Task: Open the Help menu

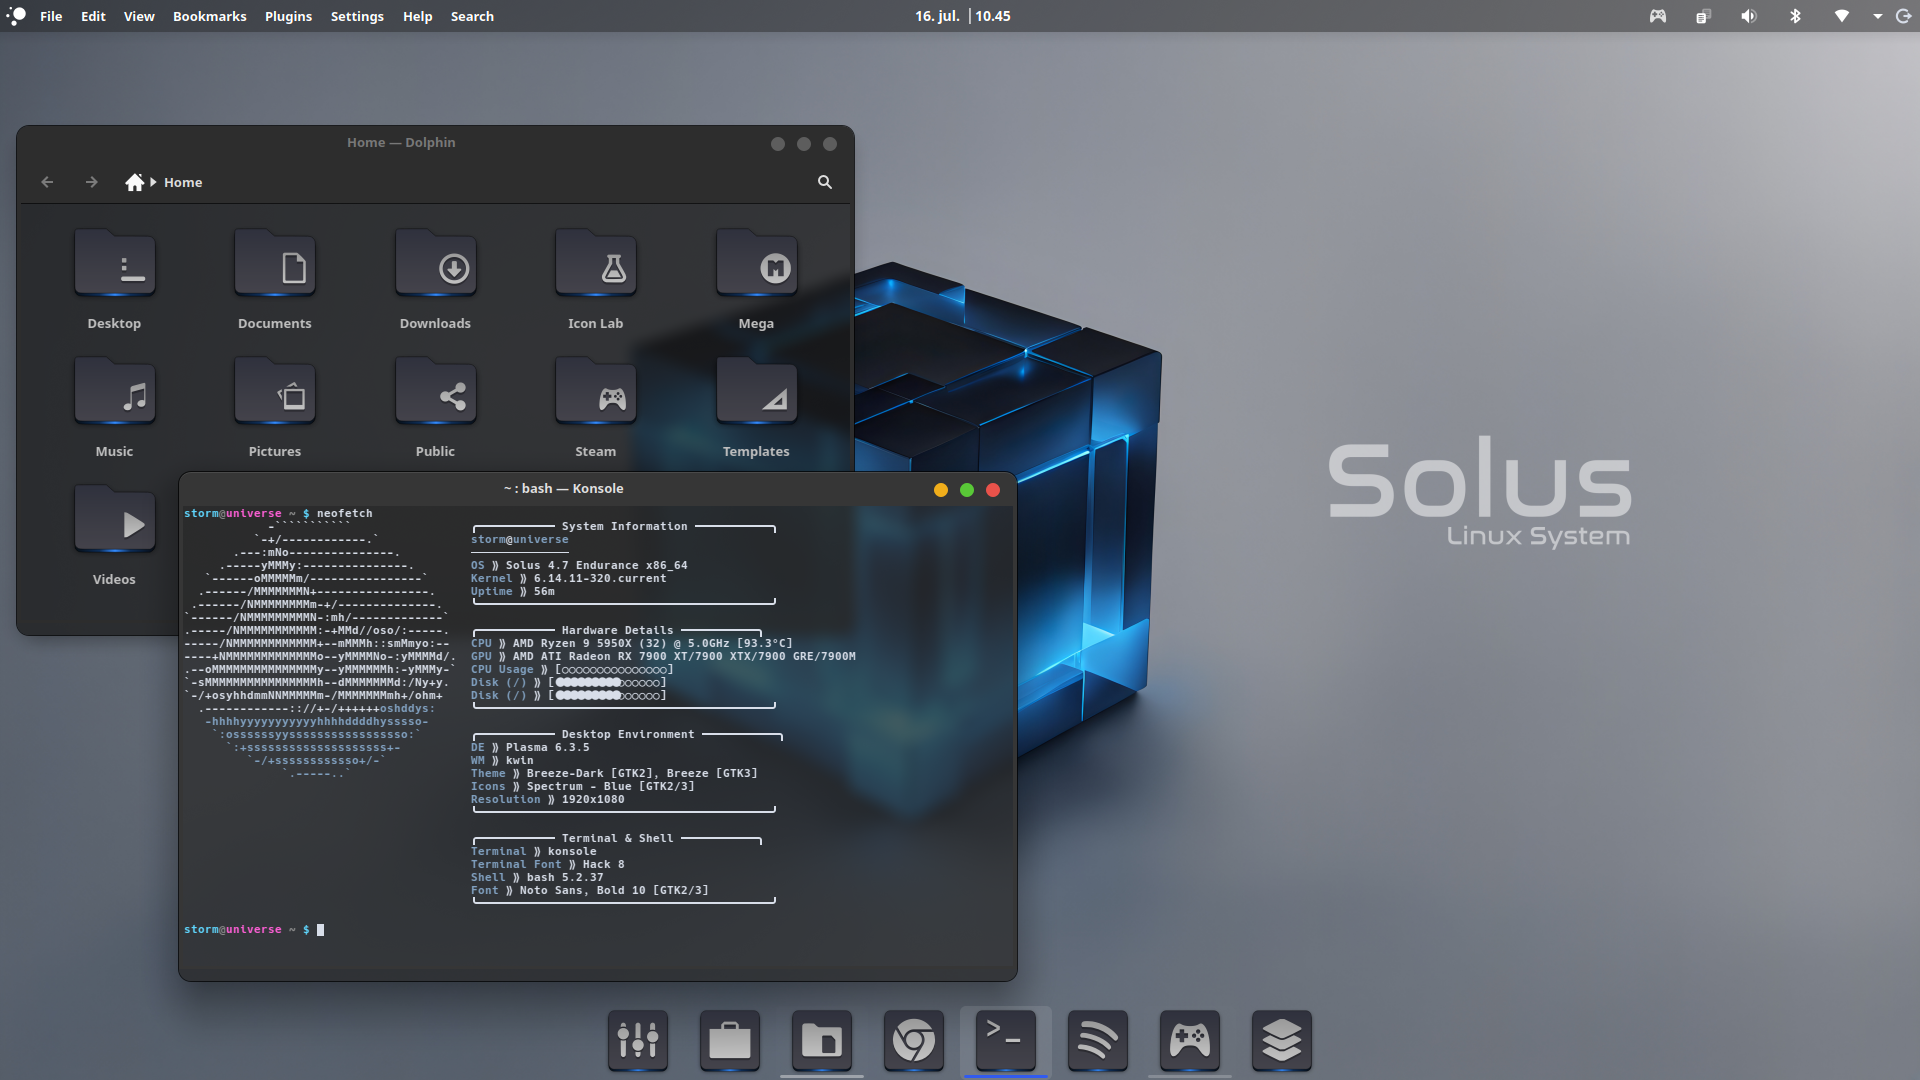Action: point(418,16)
